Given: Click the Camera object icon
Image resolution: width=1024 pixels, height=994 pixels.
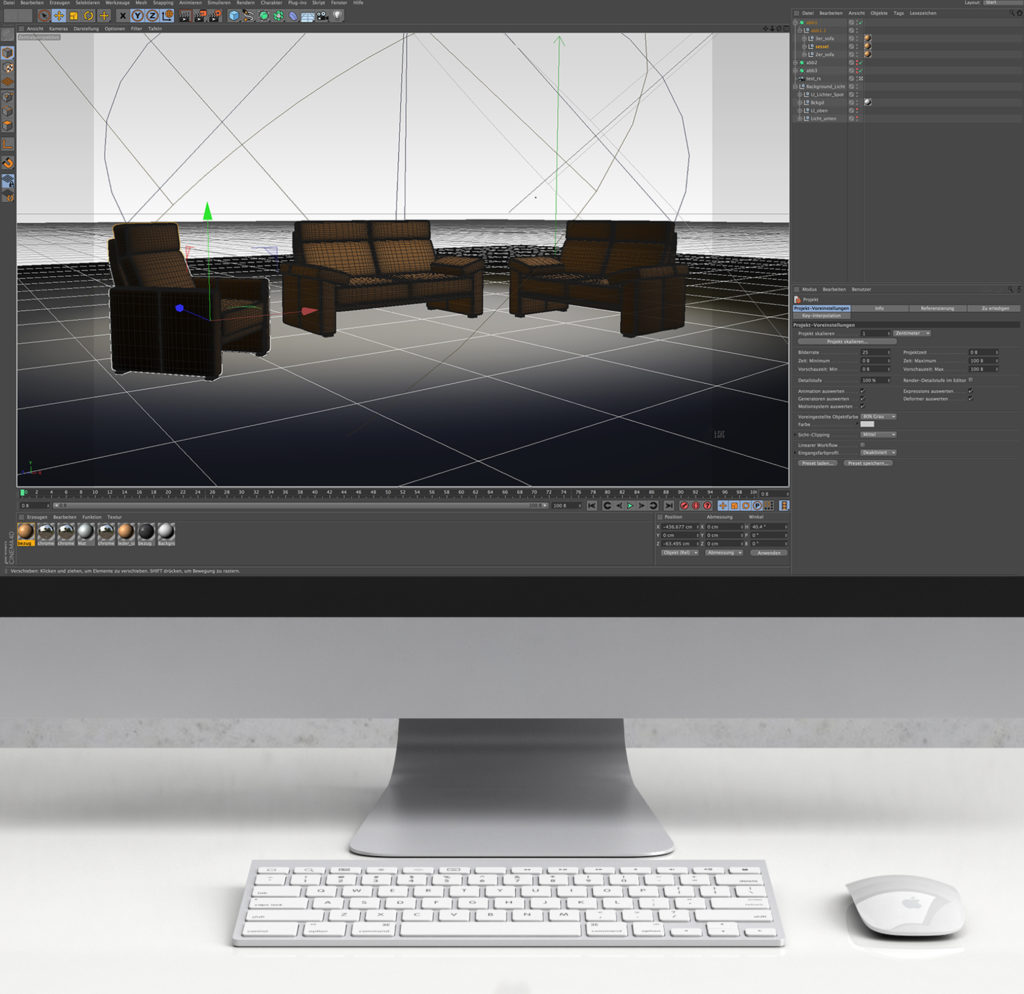Looking at the screenshot, I should [x=322, y=16].
